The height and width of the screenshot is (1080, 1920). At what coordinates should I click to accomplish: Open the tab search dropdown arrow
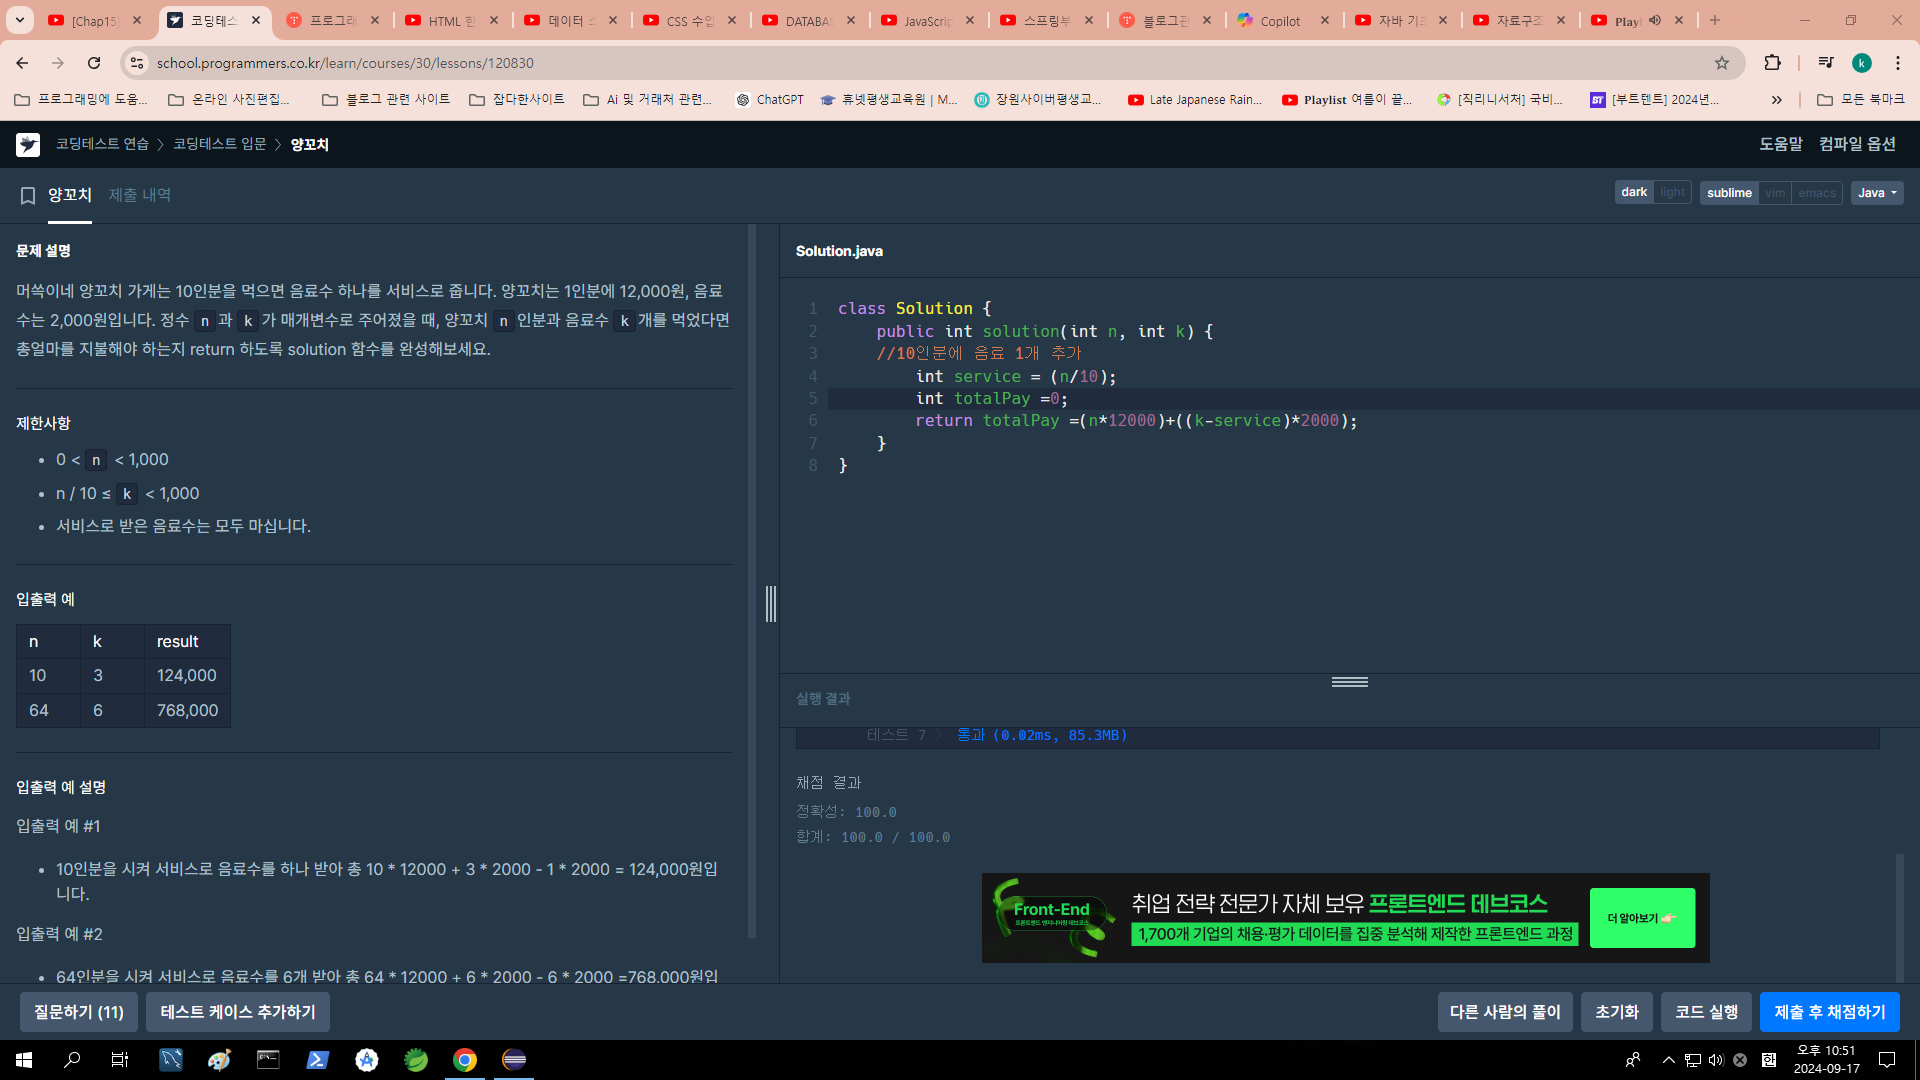coord(19,20)
